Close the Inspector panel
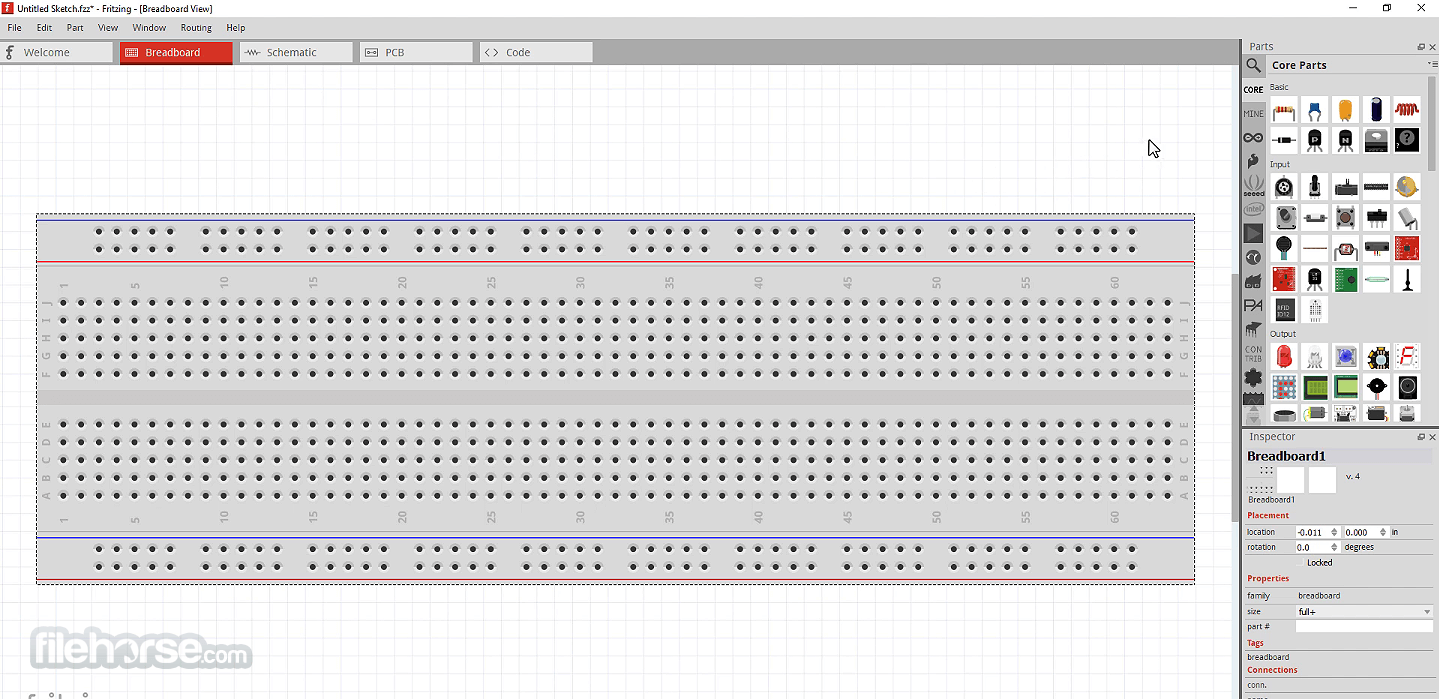Viewport: 1439px width, 699px height. coord(1432,437)
